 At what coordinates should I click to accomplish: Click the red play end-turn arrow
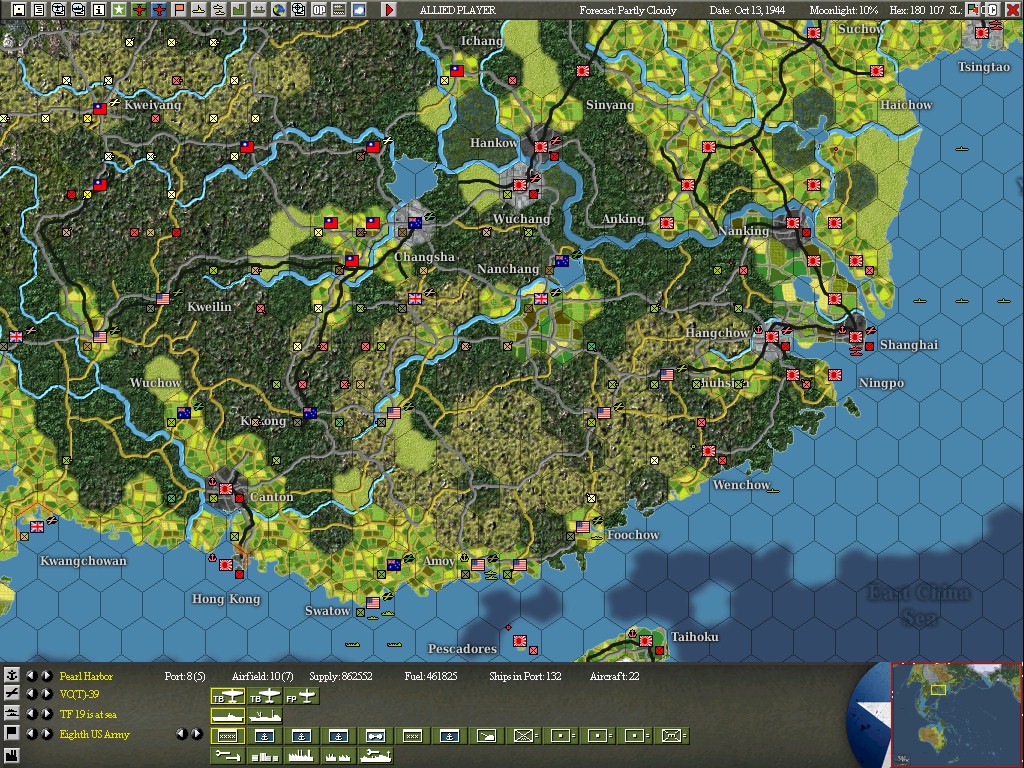(x=388, y=9)
